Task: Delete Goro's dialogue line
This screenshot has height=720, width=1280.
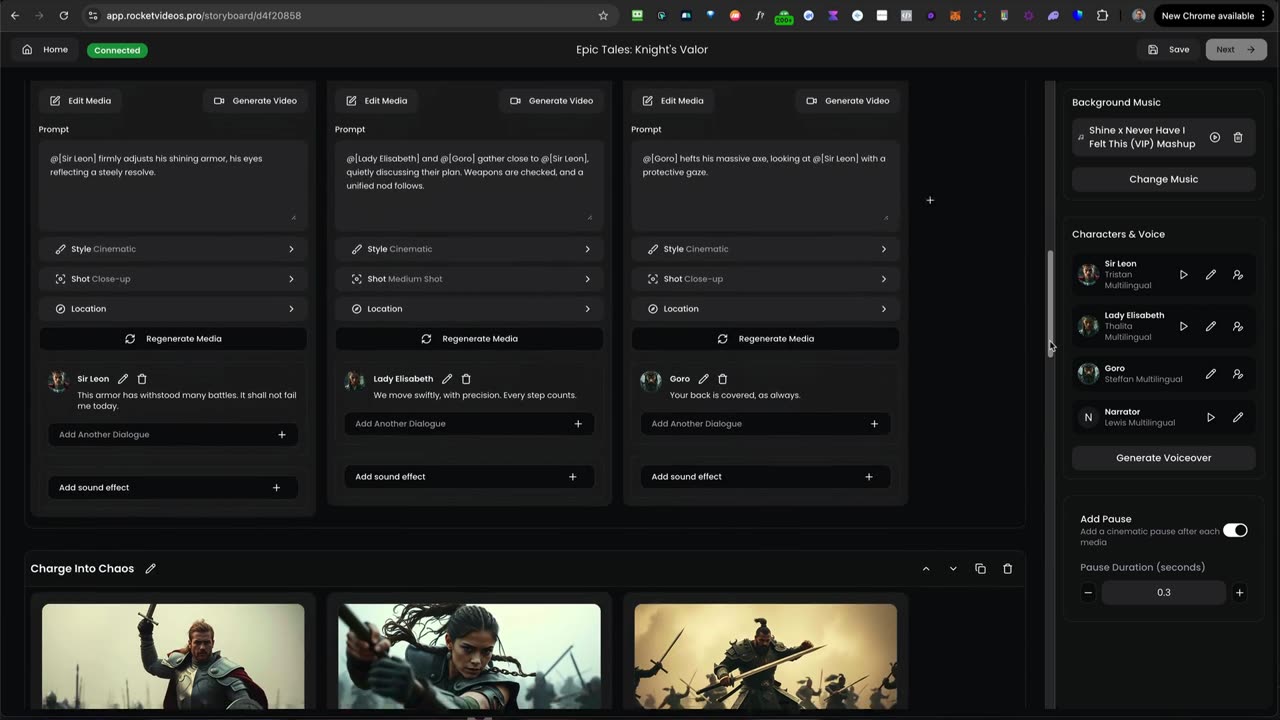Action: click(x=723, y=379)
